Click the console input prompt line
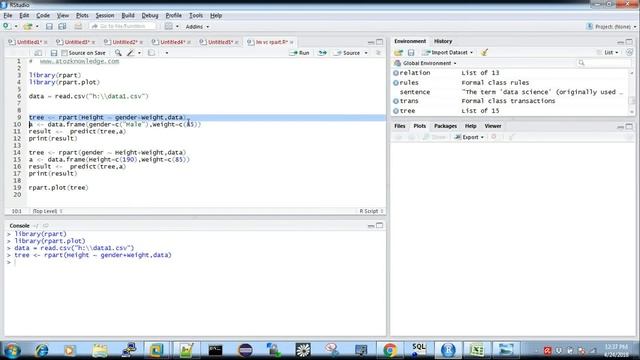The height and width of the screenshot is (360, 640). click(x=195, y=262)
